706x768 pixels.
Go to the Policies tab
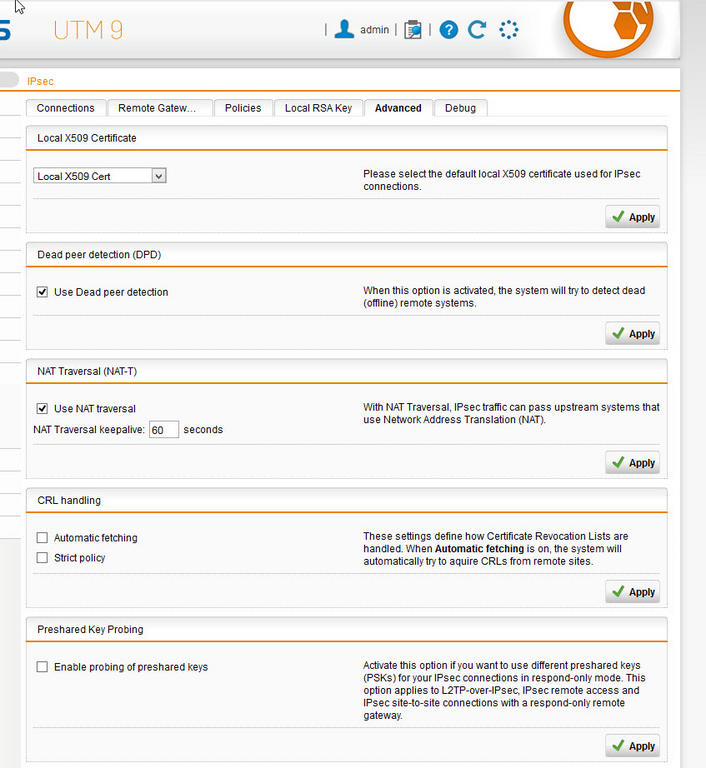(243, 108)
